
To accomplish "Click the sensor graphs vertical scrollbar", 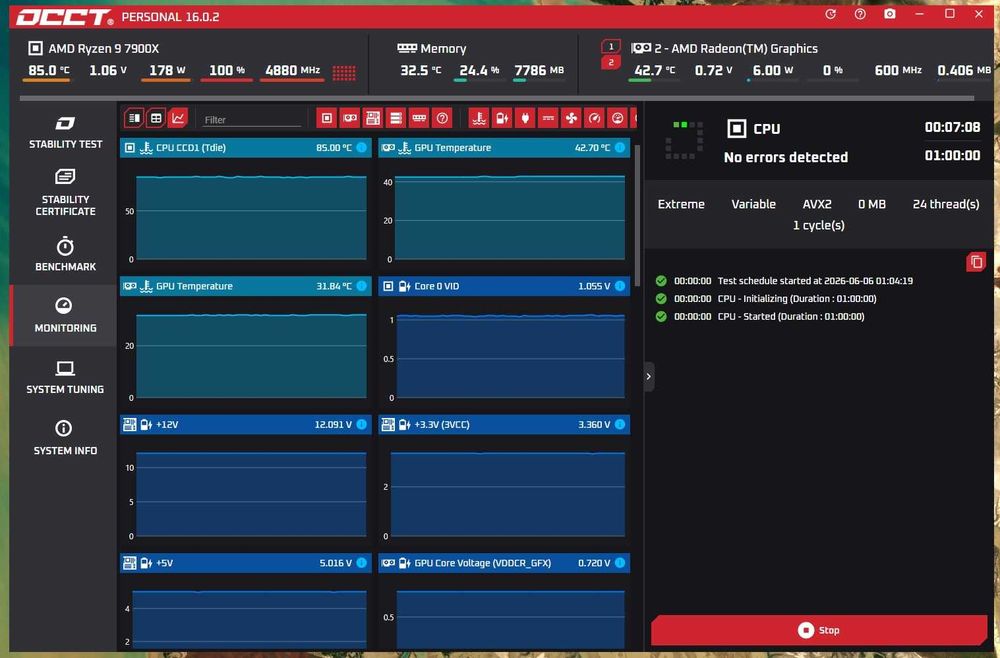I will click(x=636, y=217).
